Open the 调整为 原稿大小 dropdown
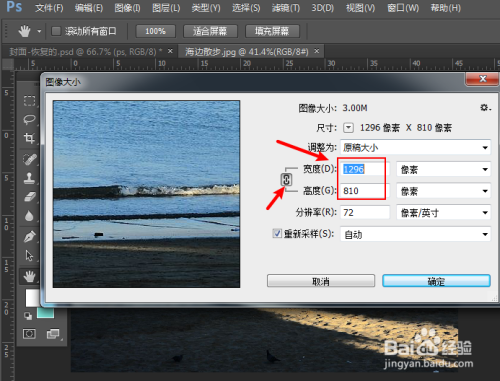The height and width of the screenshot is (381, 500). 415,147
